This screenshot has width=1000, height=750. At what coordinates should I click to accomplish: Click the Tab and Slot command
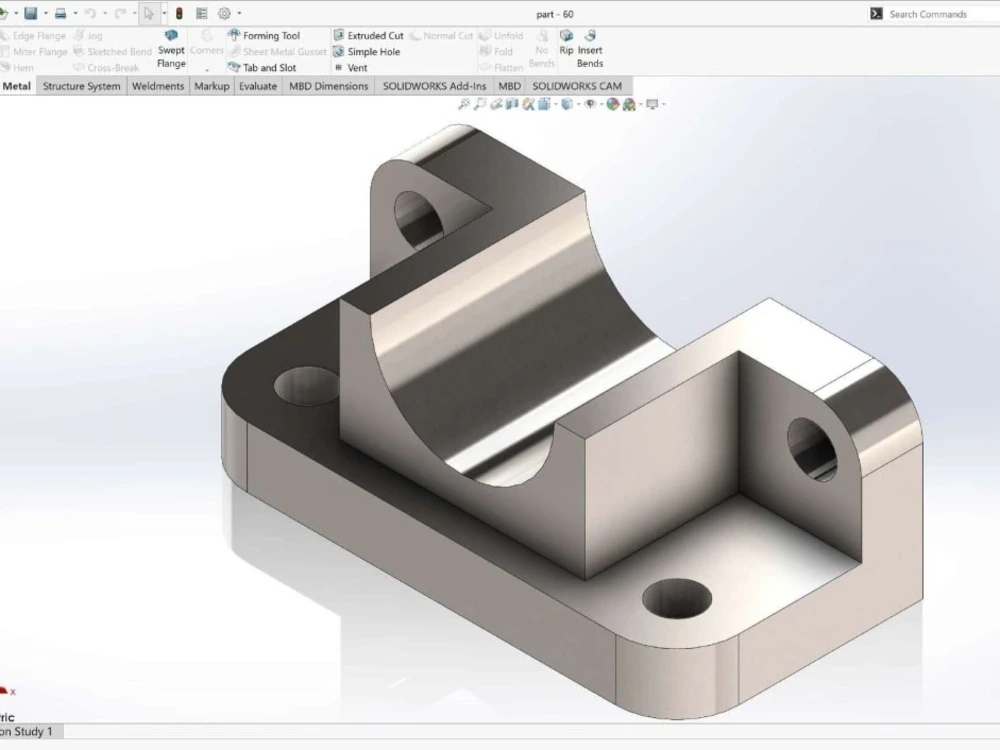[x=262, y=68]
